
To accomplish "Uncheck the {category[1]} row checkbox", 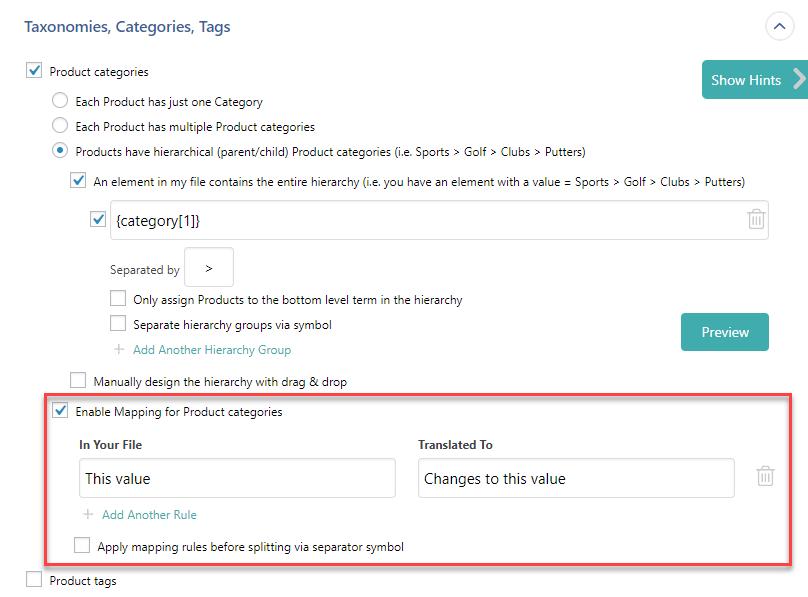I will [x=98, y=219].
